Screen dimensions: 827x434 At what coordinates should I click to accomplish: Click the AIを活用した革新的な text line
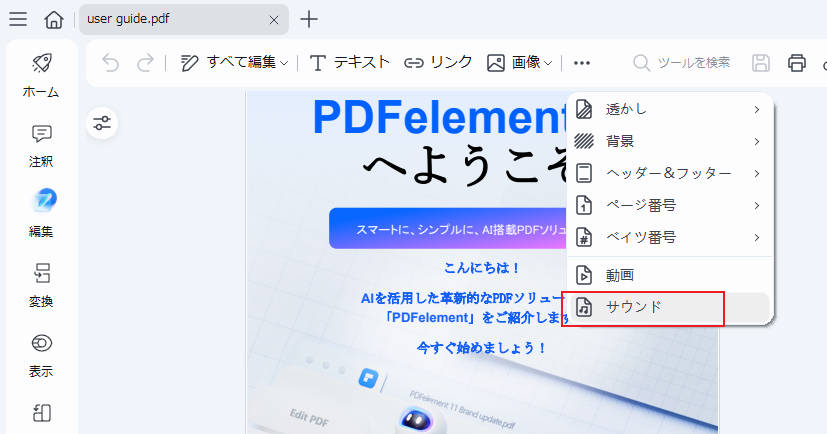pyautogui.click(x=464, y=298)
